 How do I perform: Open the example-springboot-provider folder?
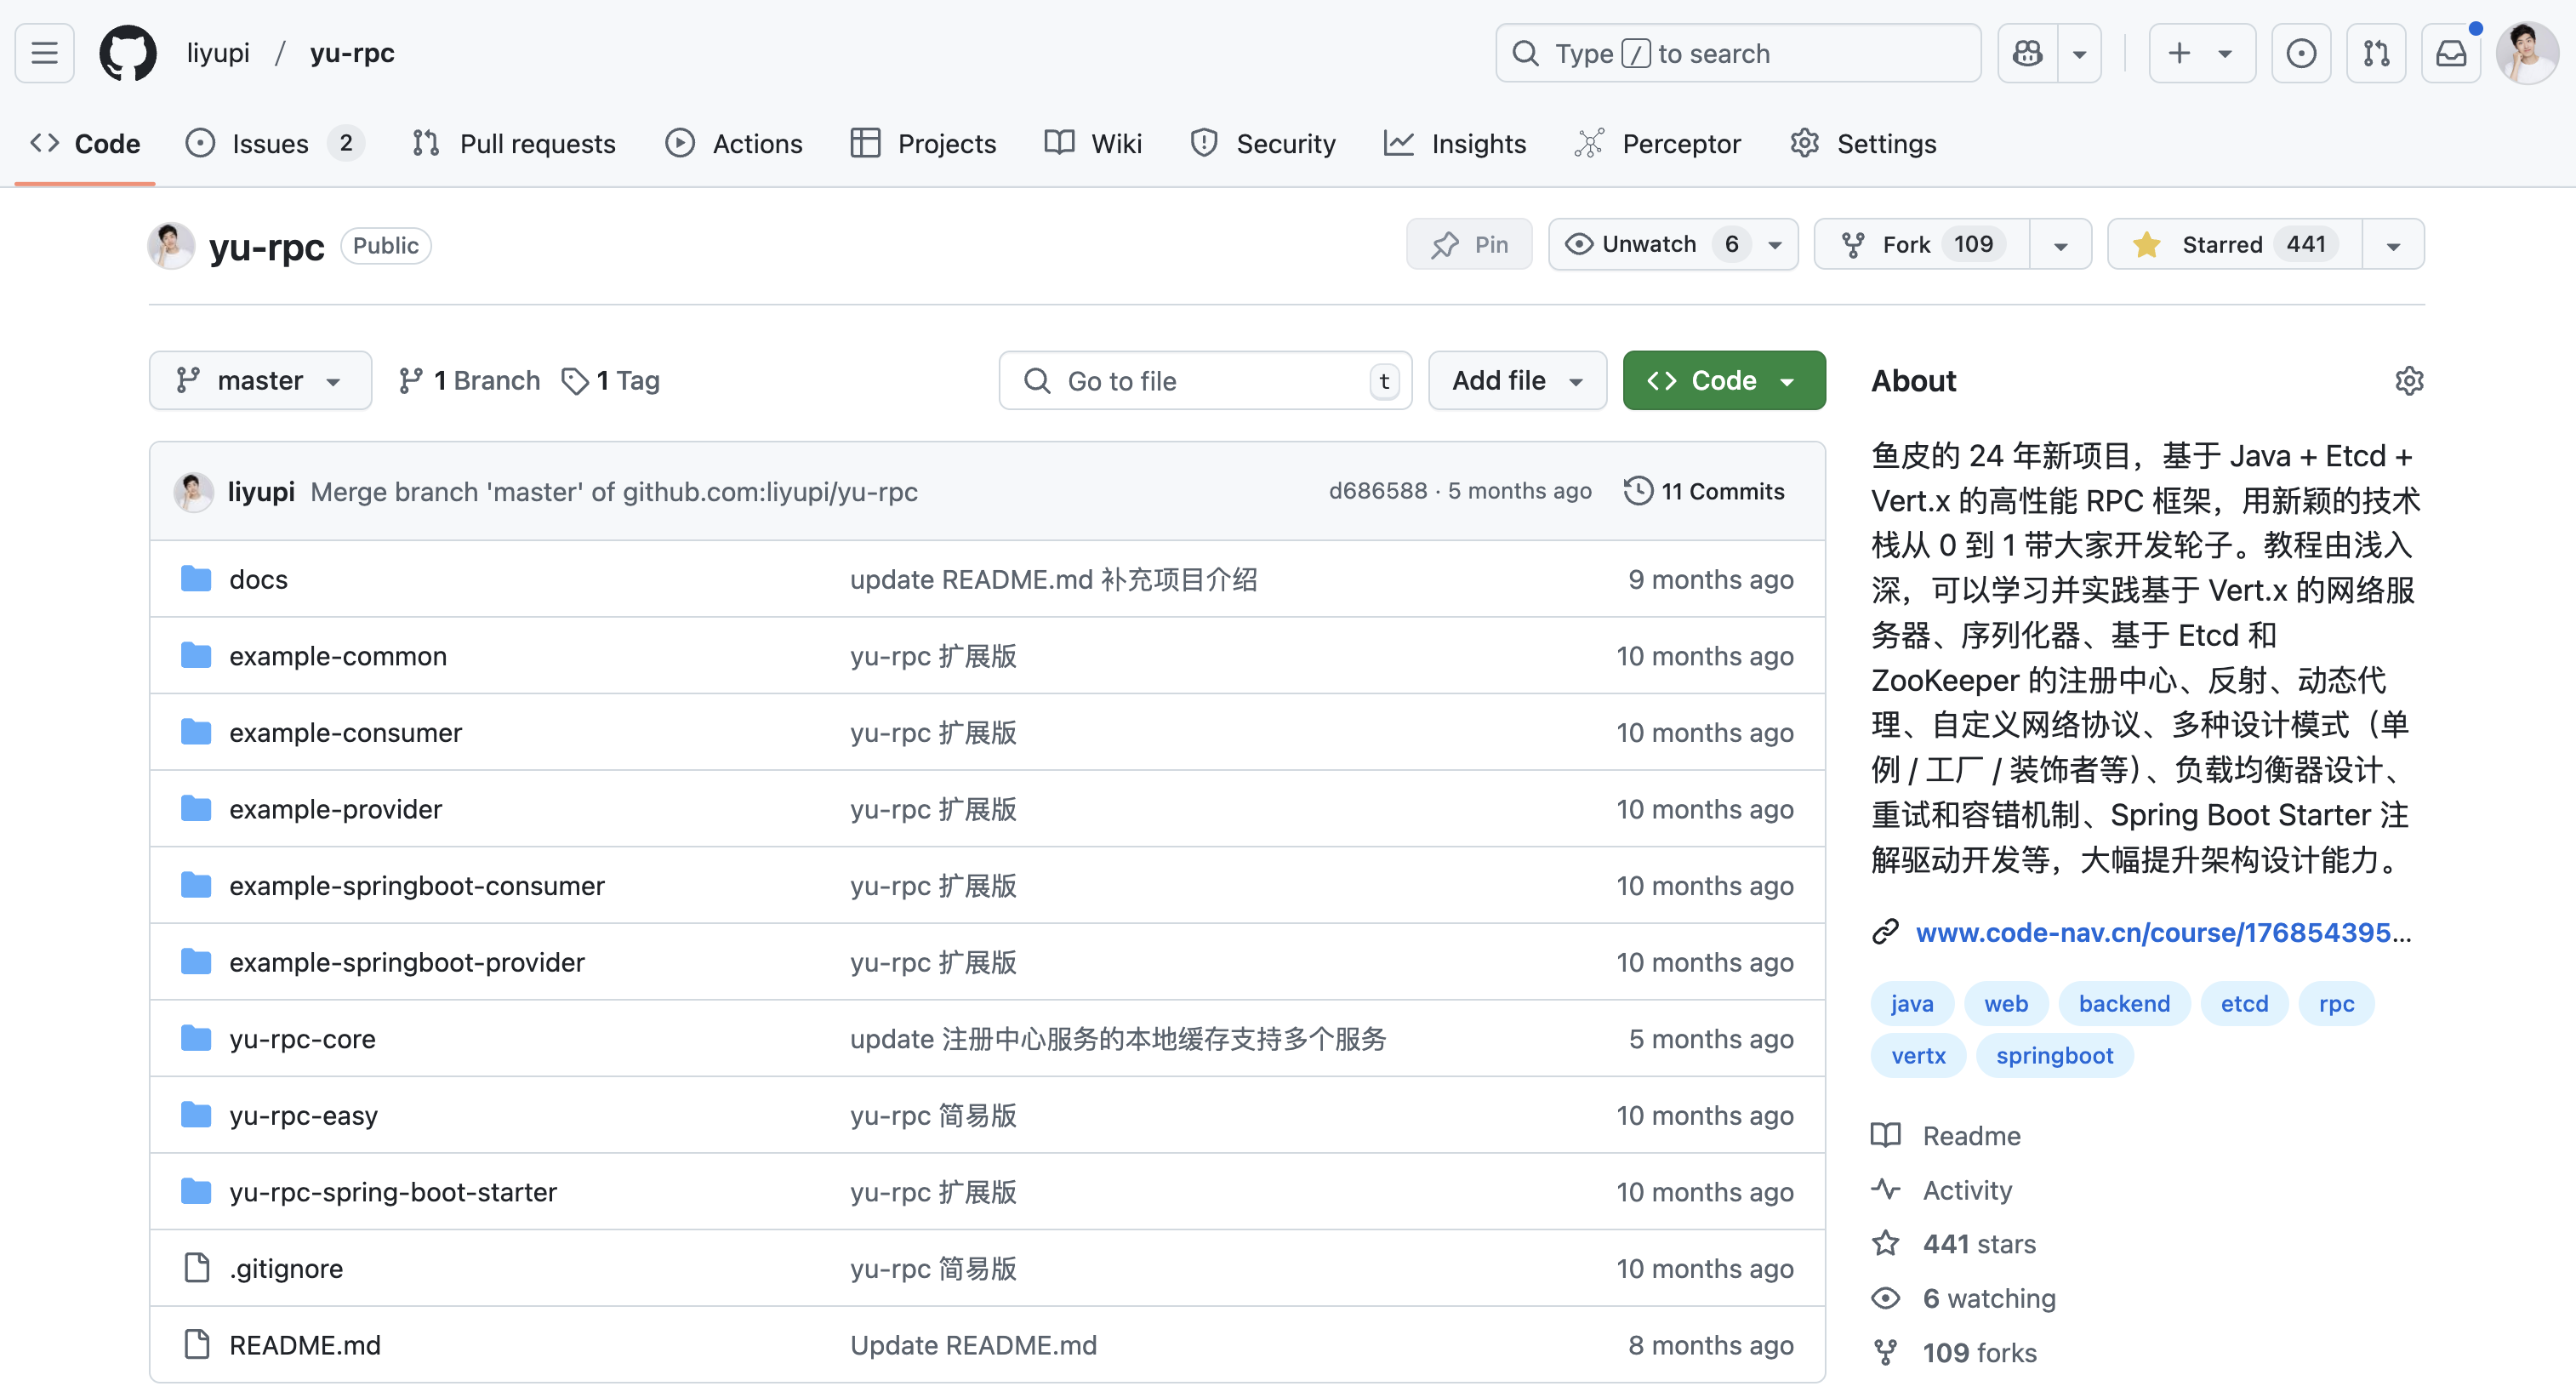pos(407,962)
